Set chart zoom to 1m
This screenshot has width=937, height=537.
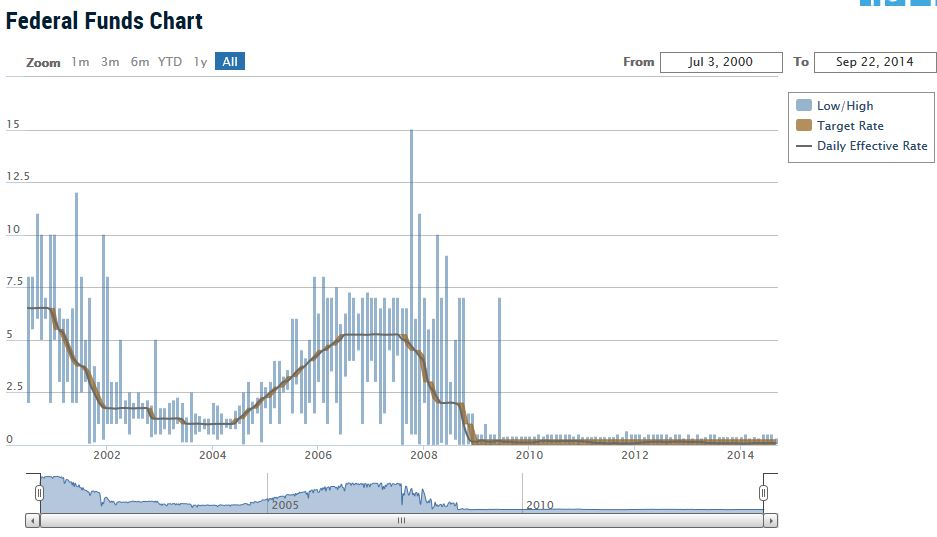(x=80, y=62)
